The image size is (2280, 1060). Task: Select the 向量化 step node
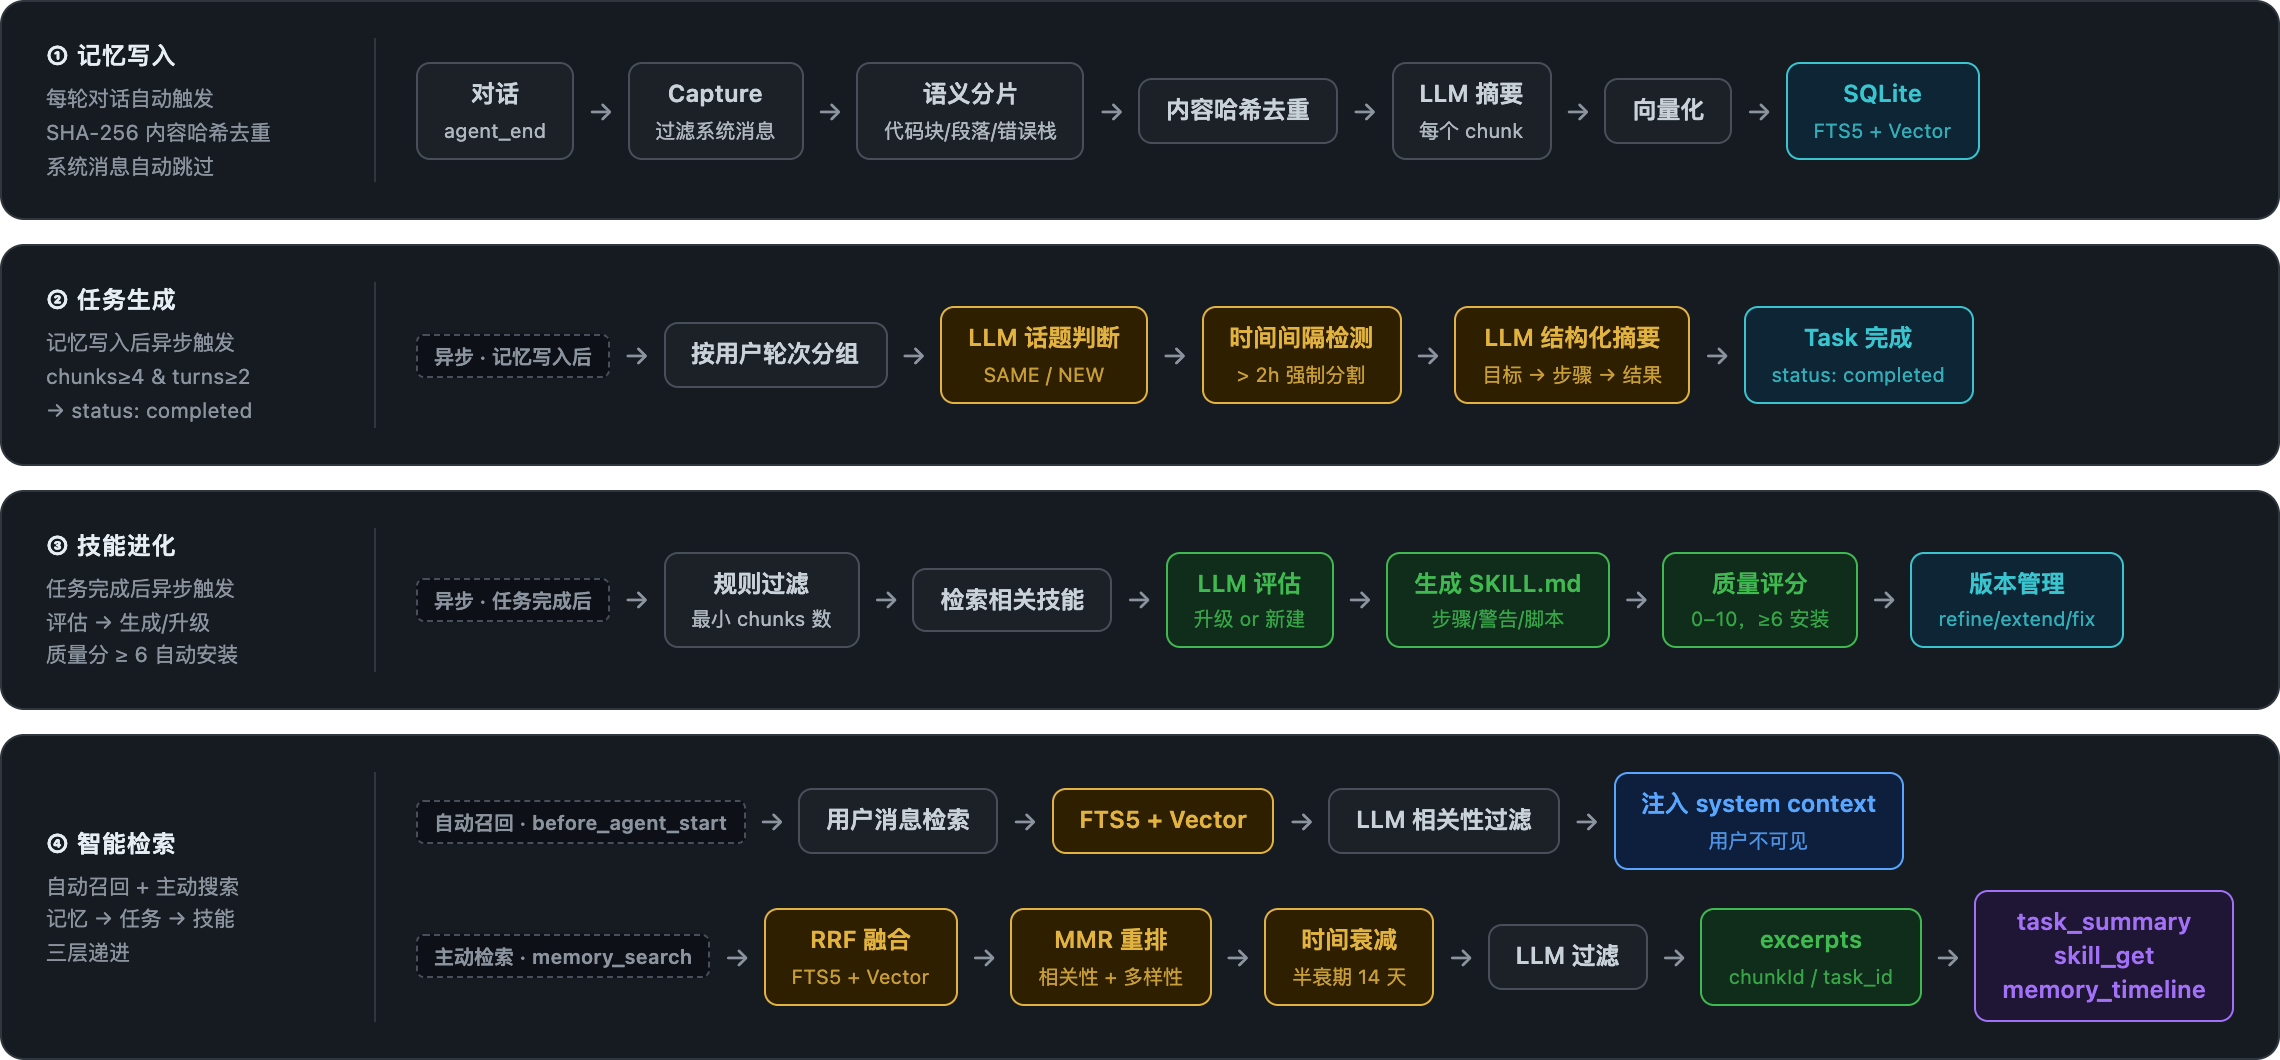[x=1667, y=111]
